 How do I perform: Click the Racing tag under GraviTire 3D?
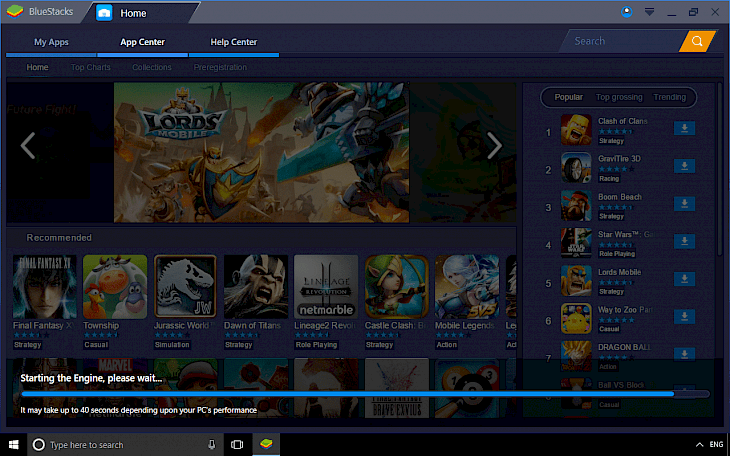point(609,178)
